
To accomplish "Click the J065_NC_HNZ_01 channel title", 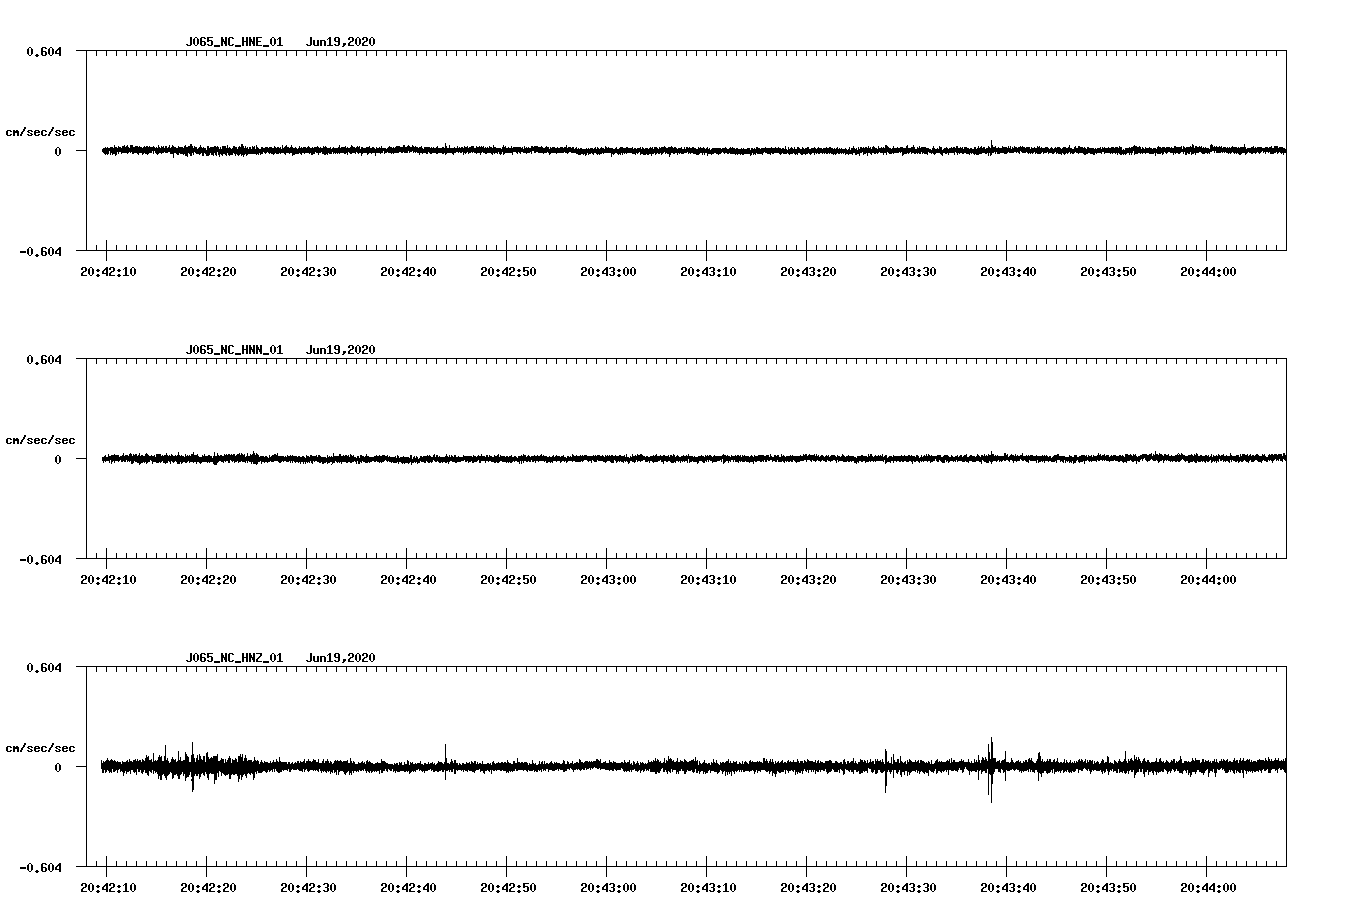I will click(x=234, y=658).
